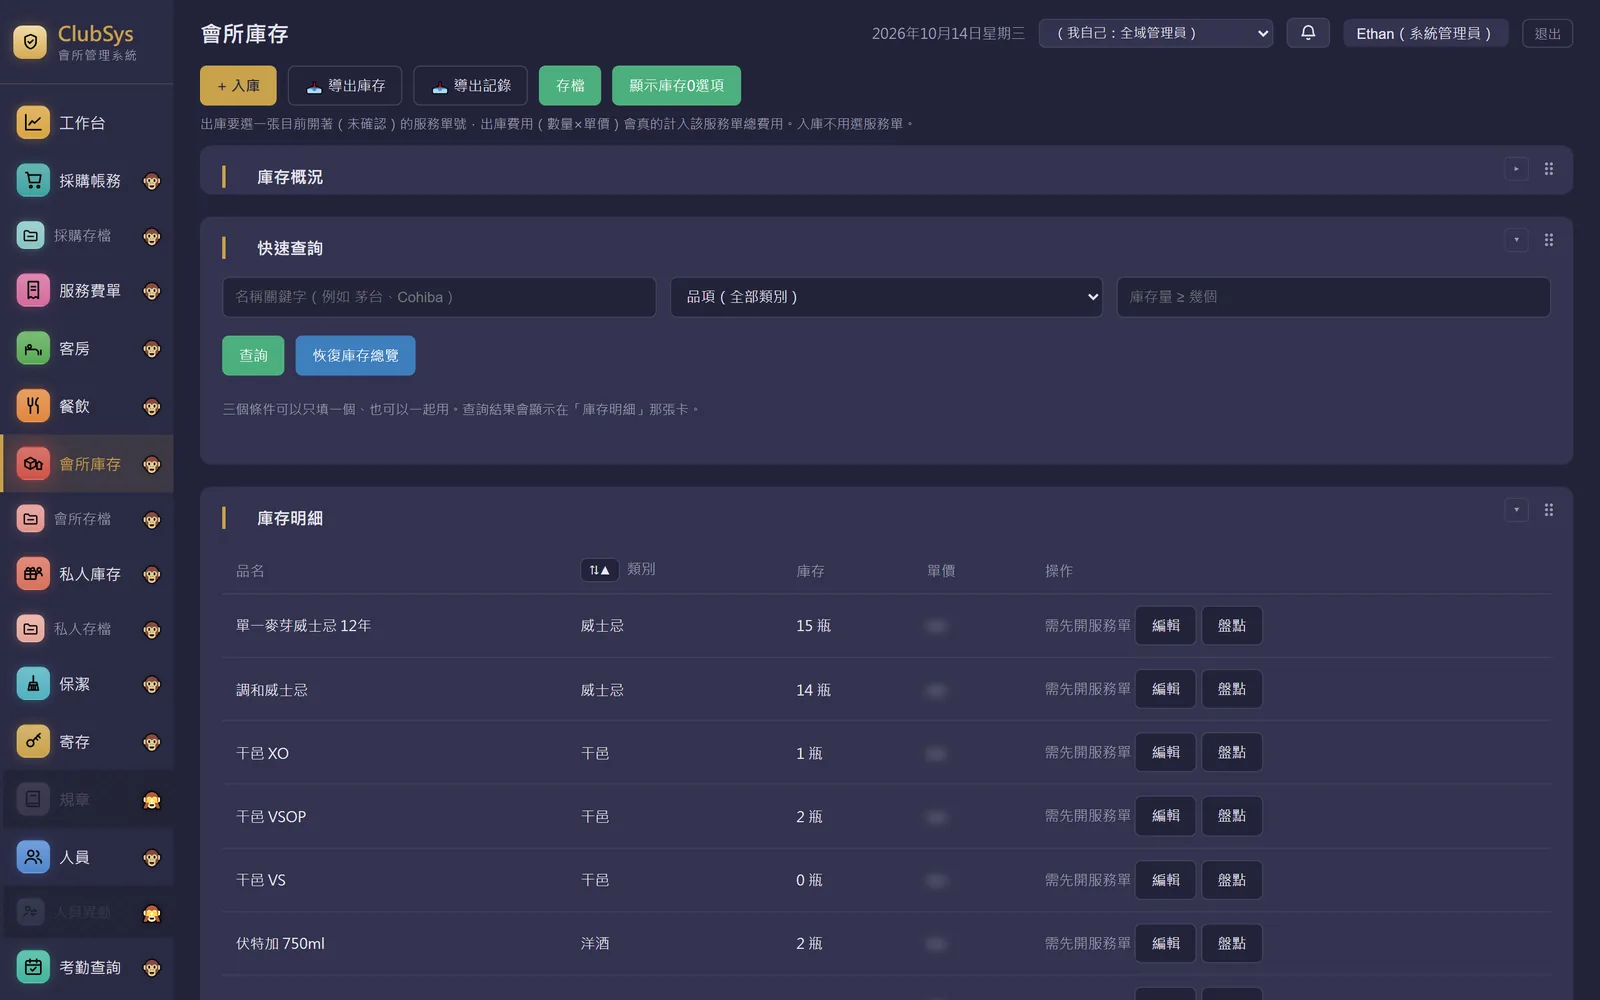
Task: Toggle visibility monkey for 客房
Action: (x=152, y=349)
